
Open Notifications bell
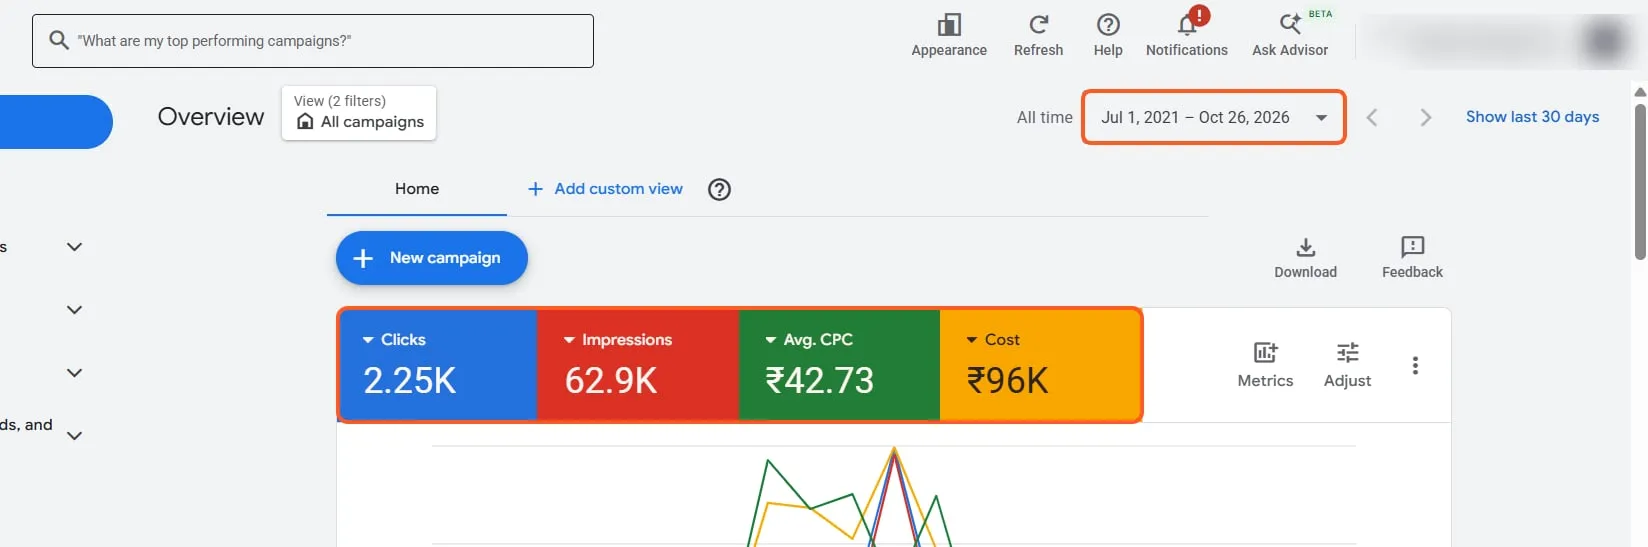pyautogui.click(x=1187, y=25)
